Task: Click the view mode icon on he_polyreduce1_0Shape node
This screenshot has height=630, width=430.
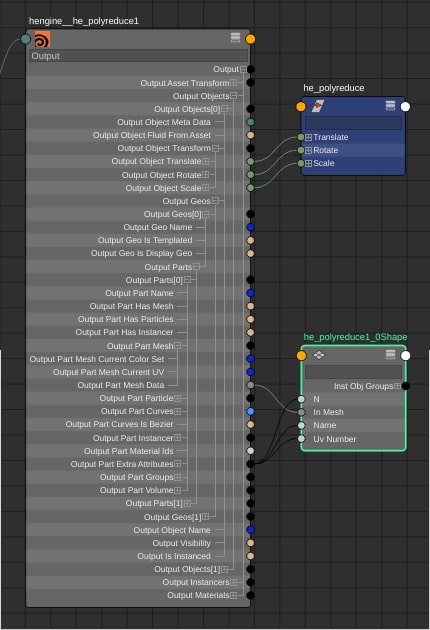Action: coord(390,354)
